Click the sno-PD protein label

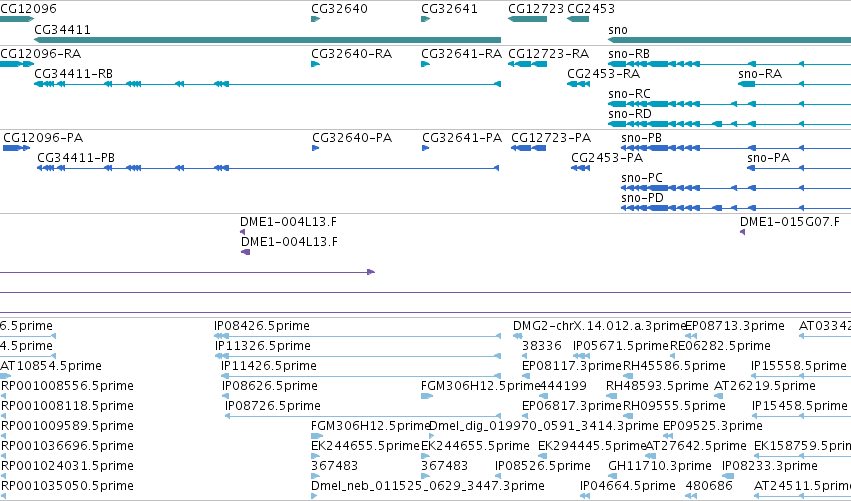tap(643, 198)
